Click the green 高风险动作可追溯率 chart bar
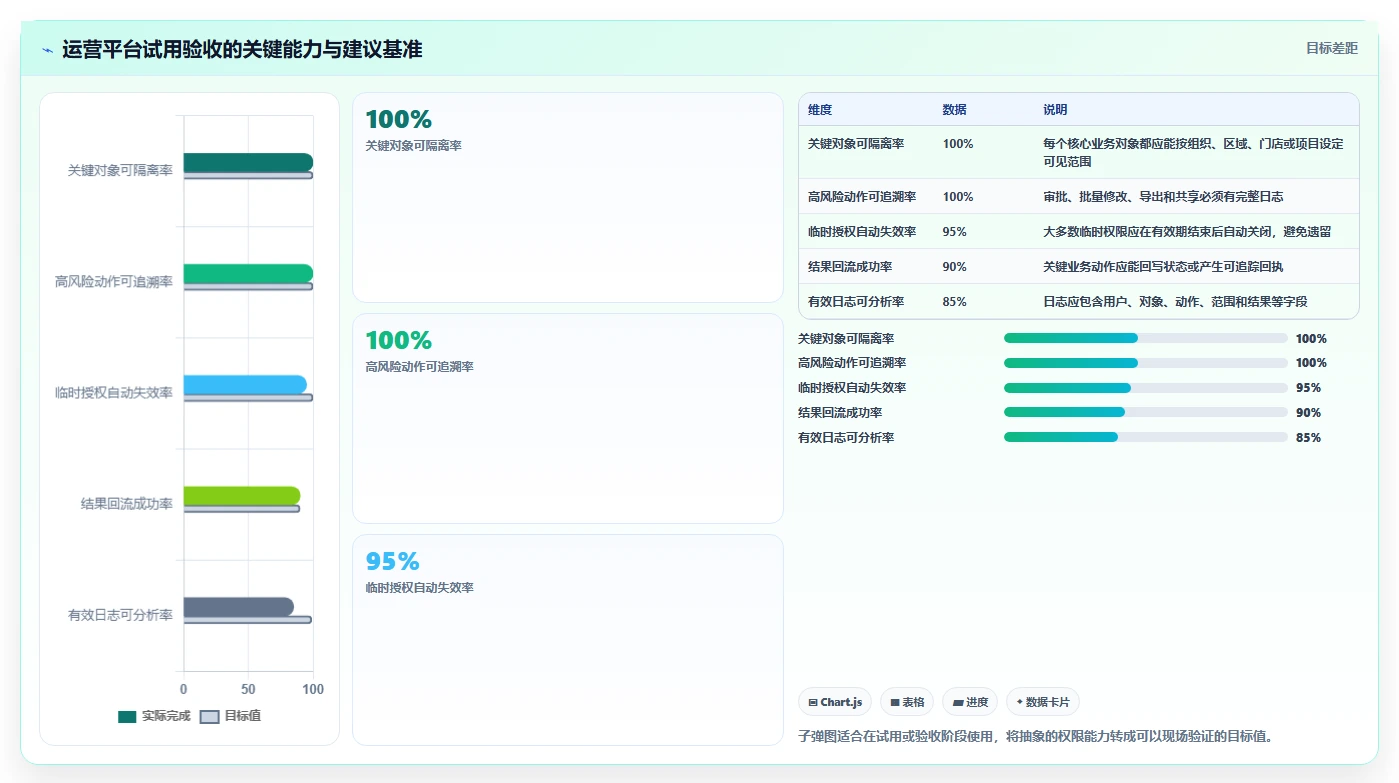1399x783 pixels. 248,273
